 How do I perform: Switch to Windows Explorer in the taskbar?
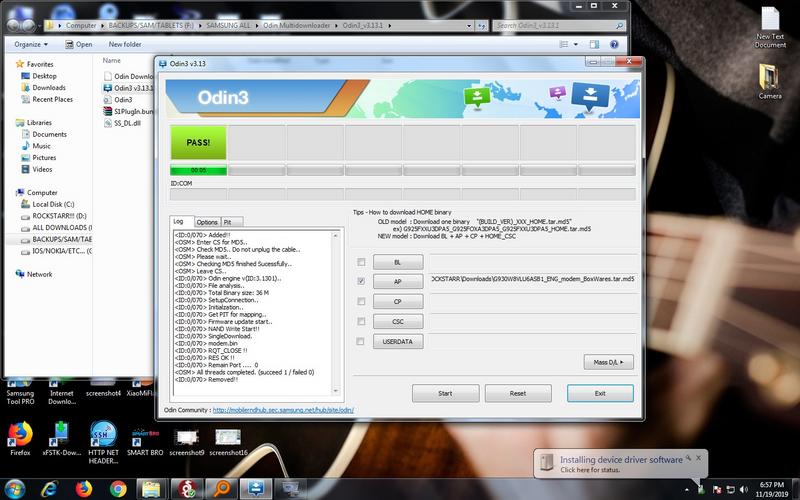[x=152, y=489]
